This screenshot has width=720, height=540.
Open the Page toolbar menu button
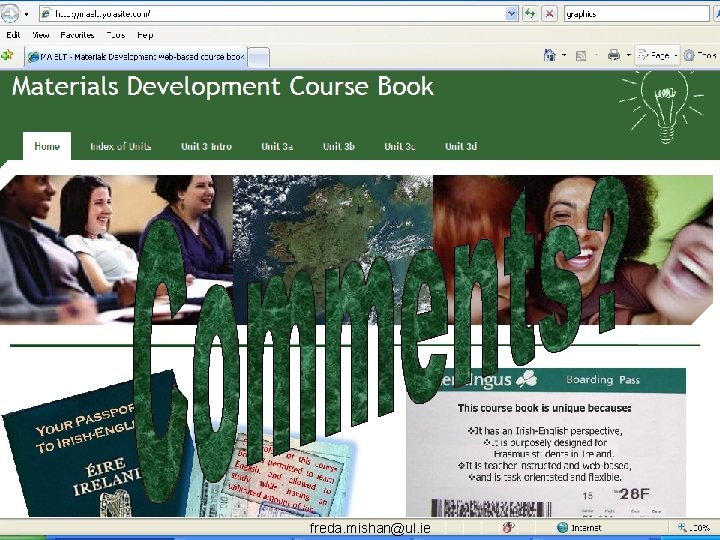coord(657,56)
